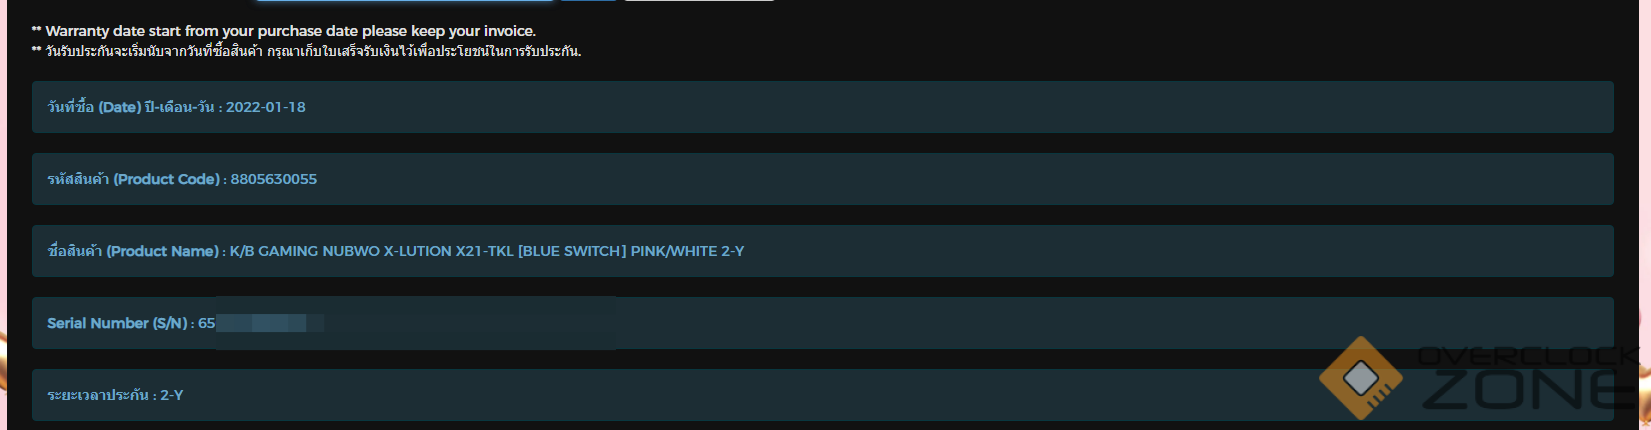Click the "(Product Code)" label
Screen dimensions: 1651x430
click(x=166, y=179)
